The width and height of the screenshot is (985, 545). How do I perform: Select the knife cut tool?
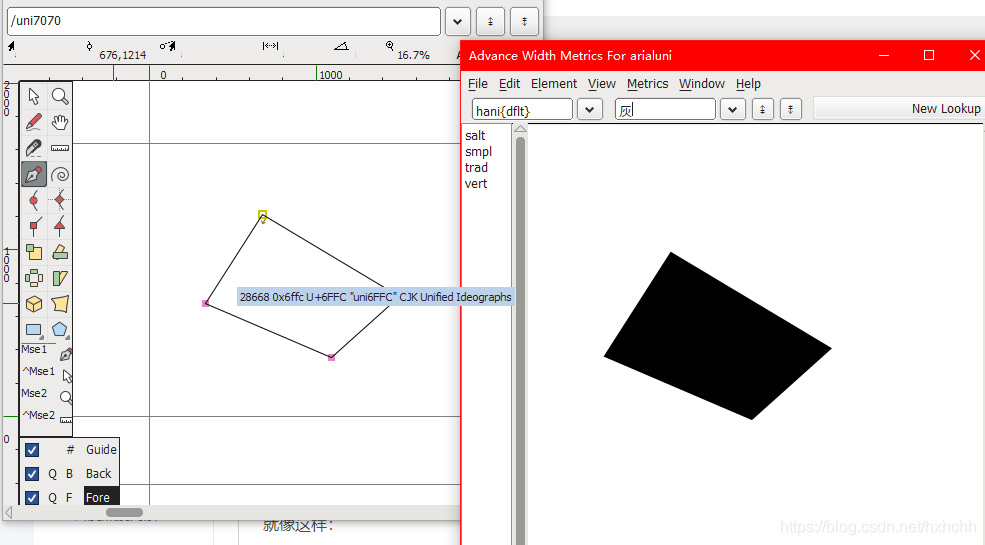point(34,148)
